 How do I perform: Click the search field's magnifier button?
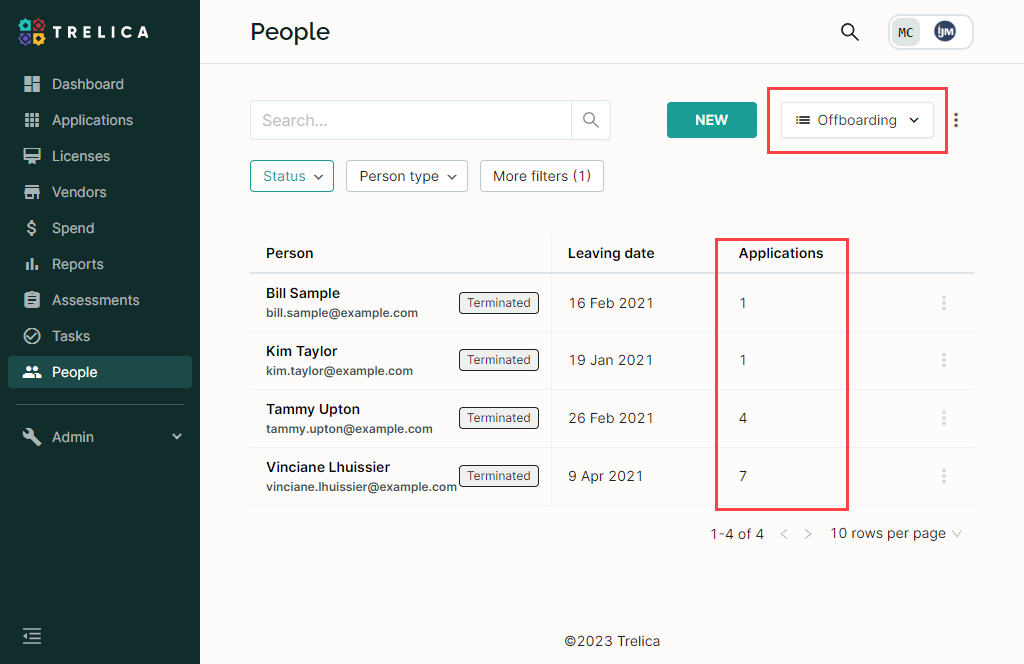(591, 120)
